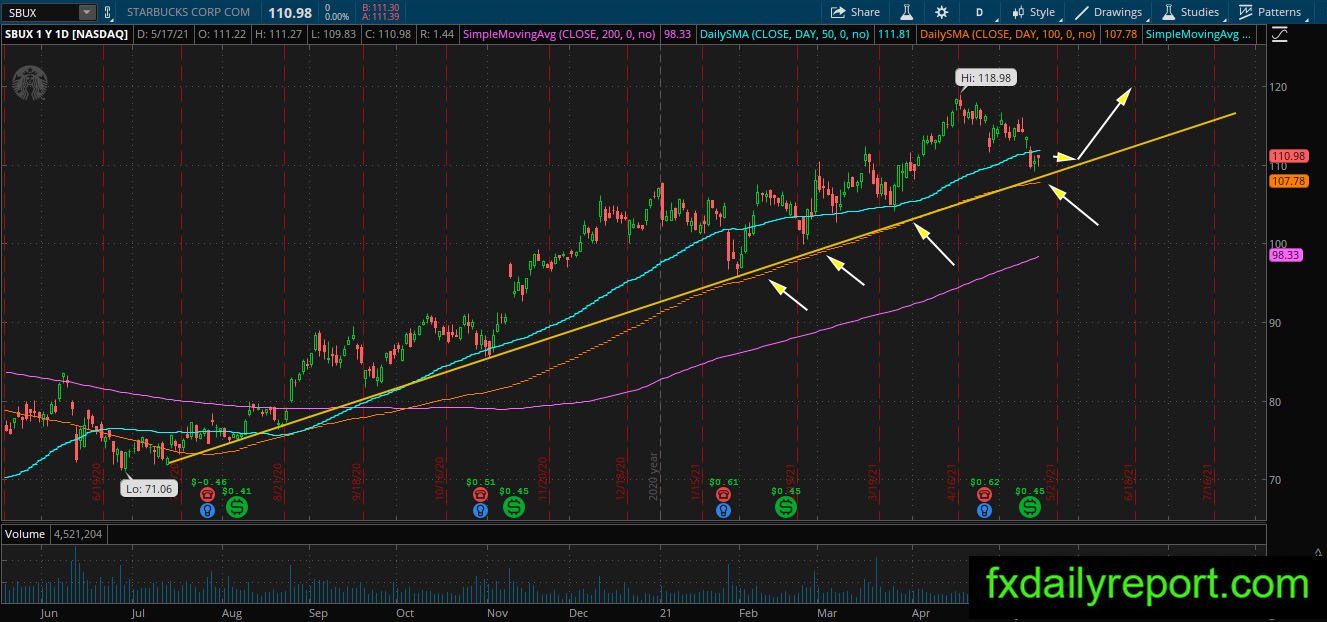Click the Lo: 71.06 price bubble
The image size is (1327, 622).
(147, 488)
